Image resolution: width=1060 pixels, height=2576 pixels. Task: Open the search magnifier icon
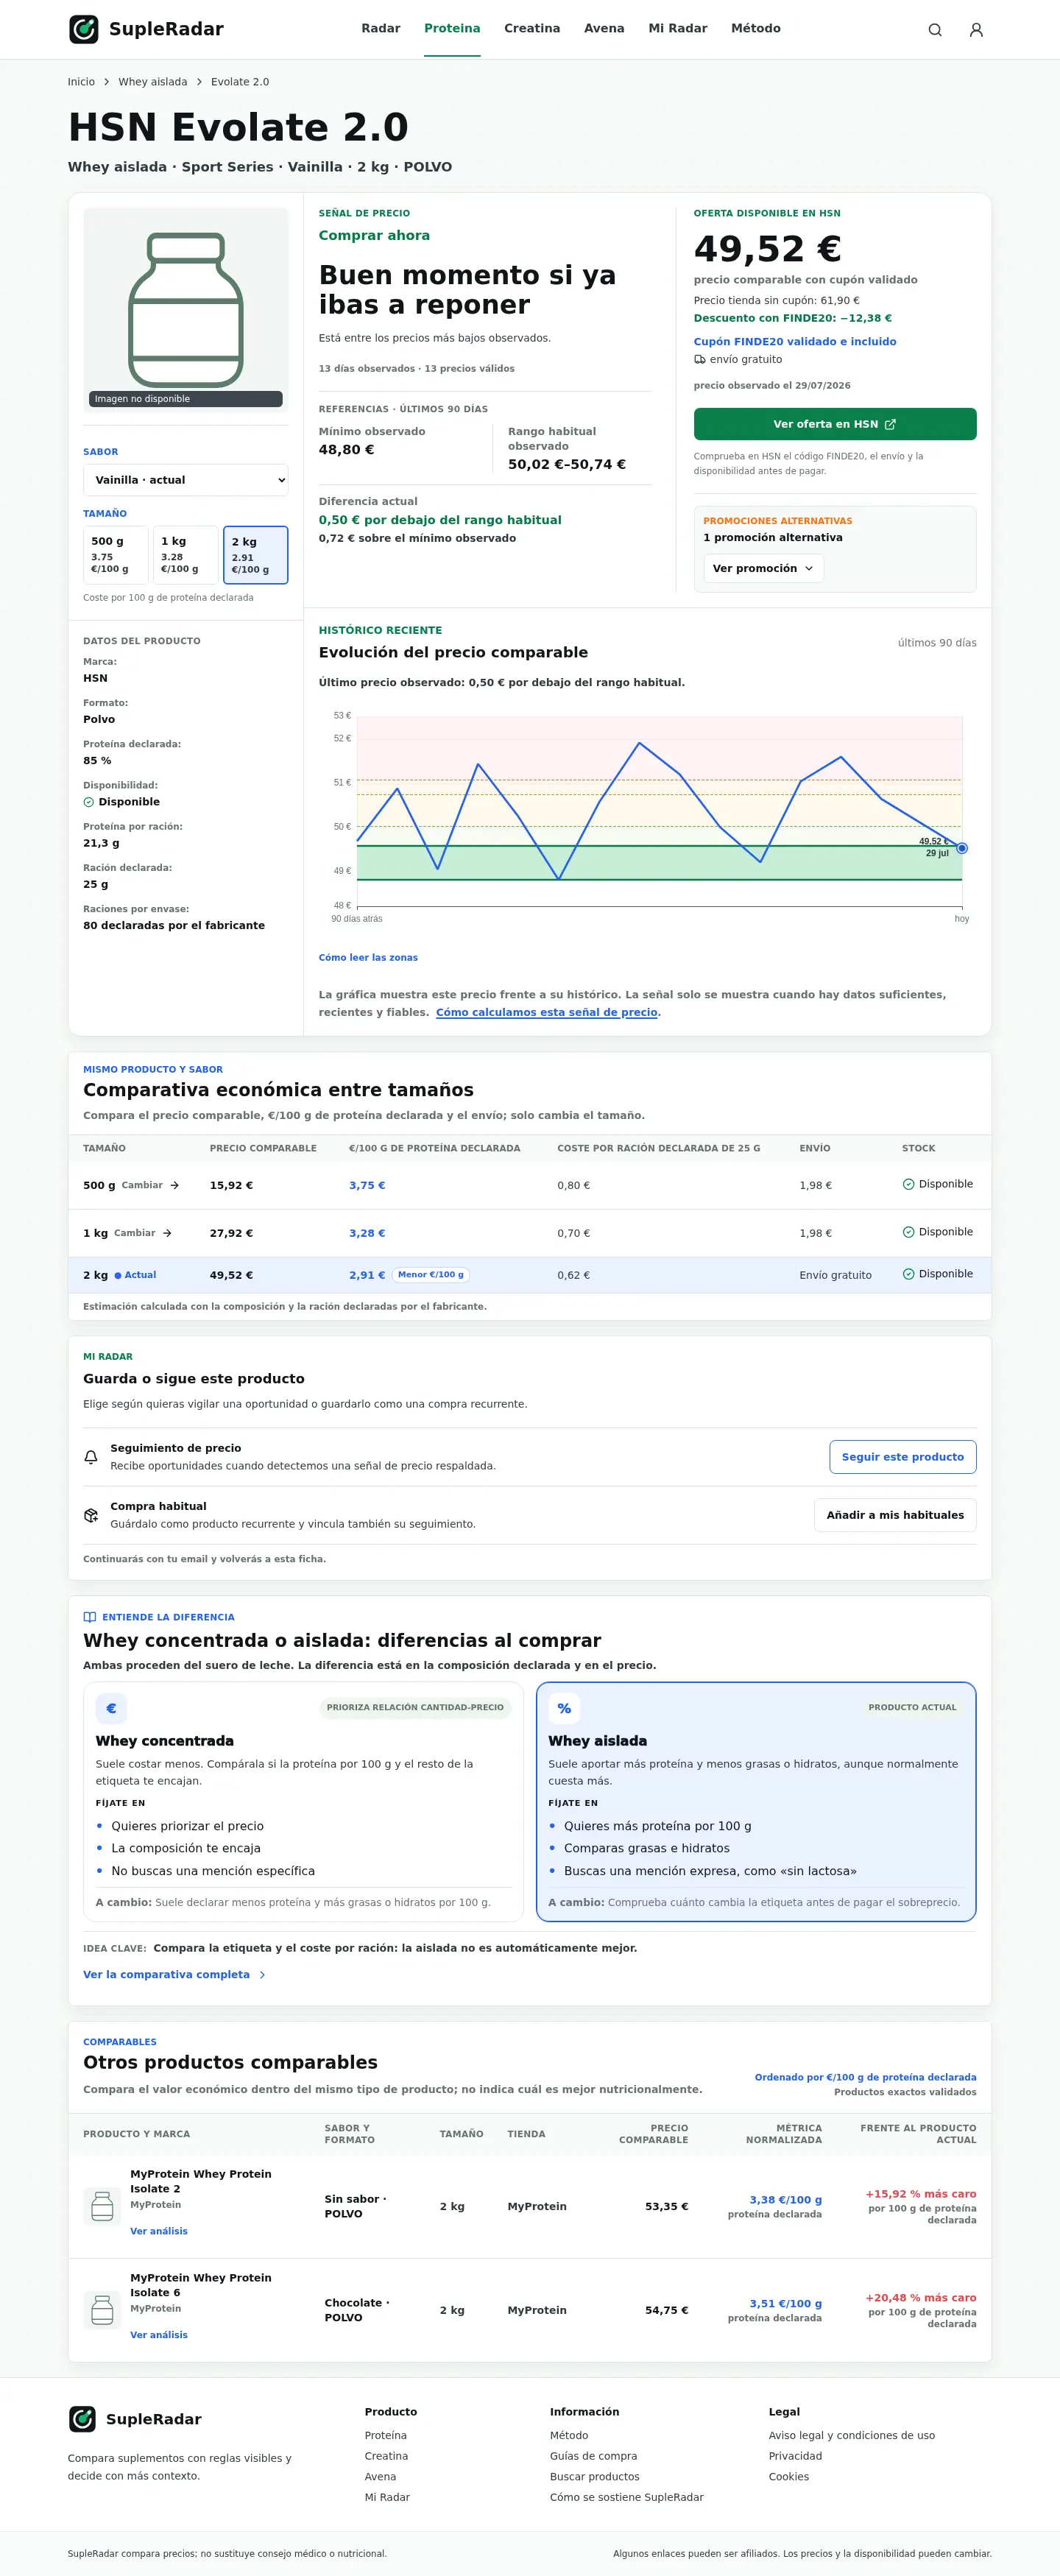pyautogui.click(x=935, y=30)
